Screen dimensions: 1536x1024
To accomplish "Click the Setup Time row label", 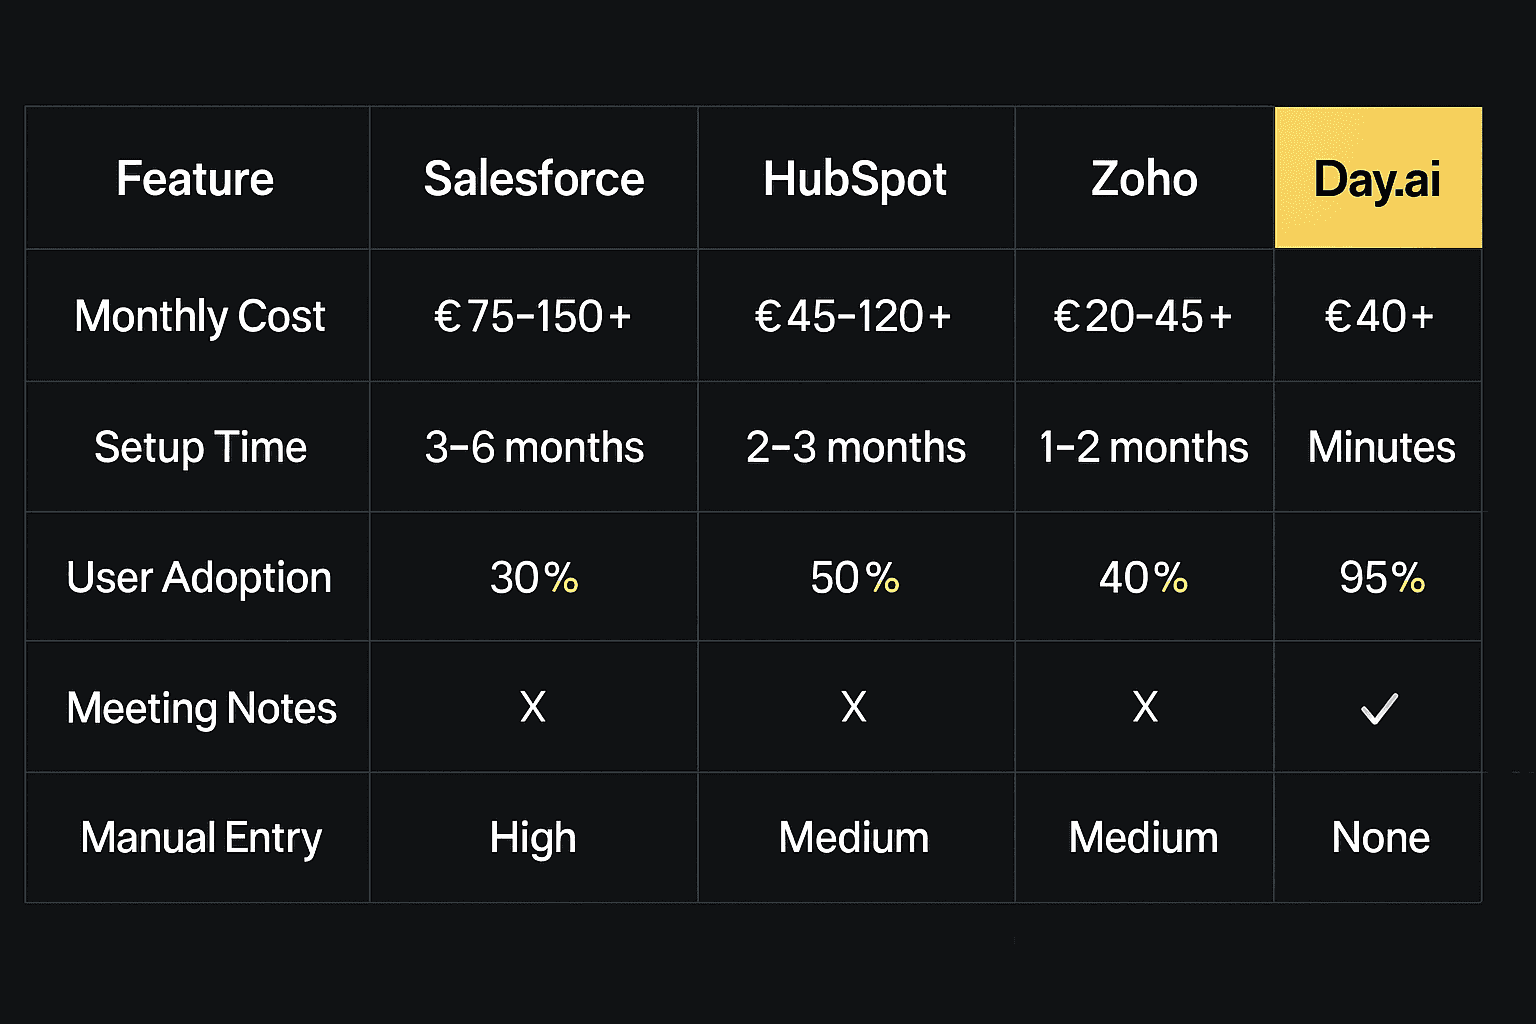I will (200, 447).
